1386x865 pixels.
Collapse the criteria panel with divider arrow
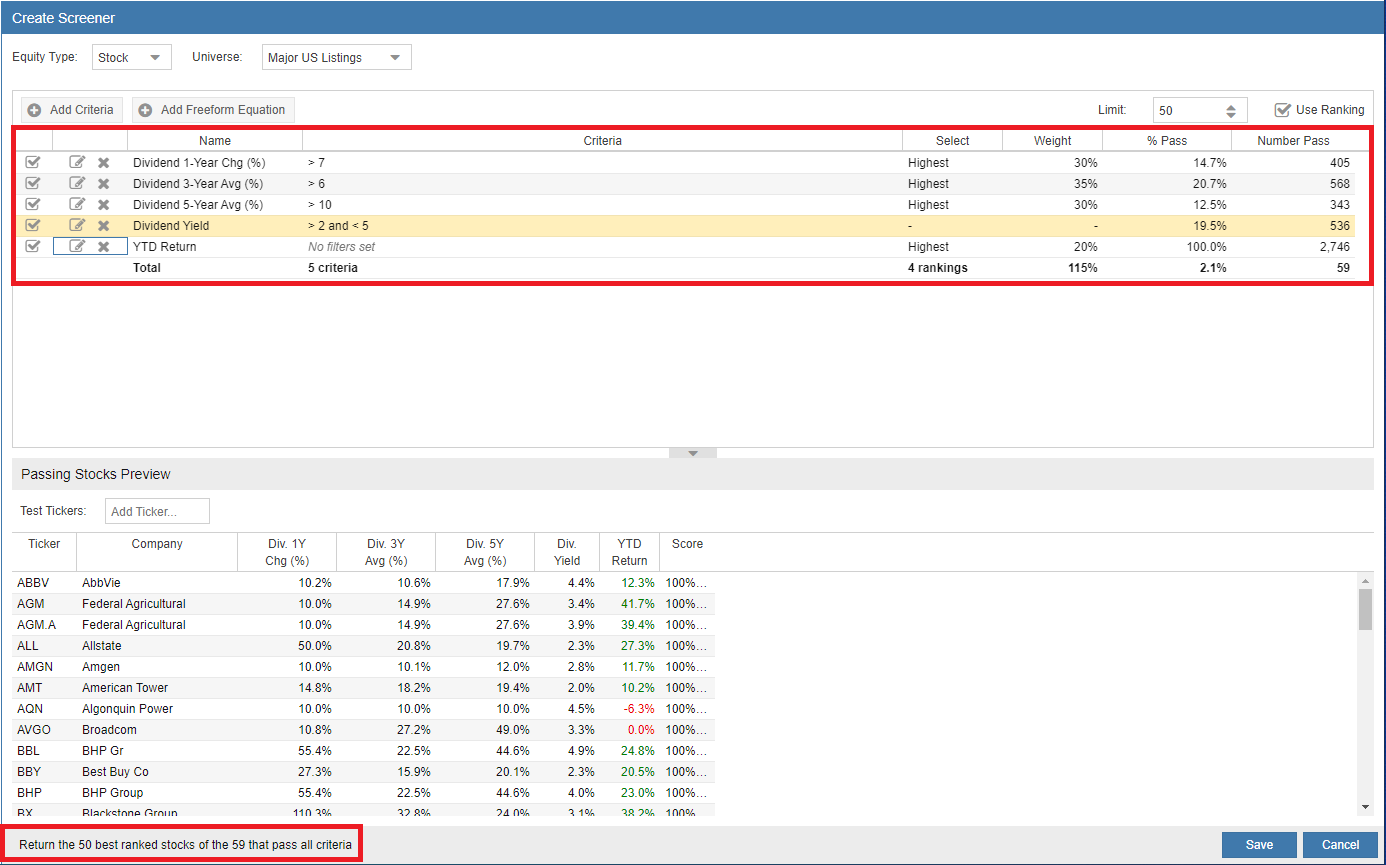coord(692,453)
